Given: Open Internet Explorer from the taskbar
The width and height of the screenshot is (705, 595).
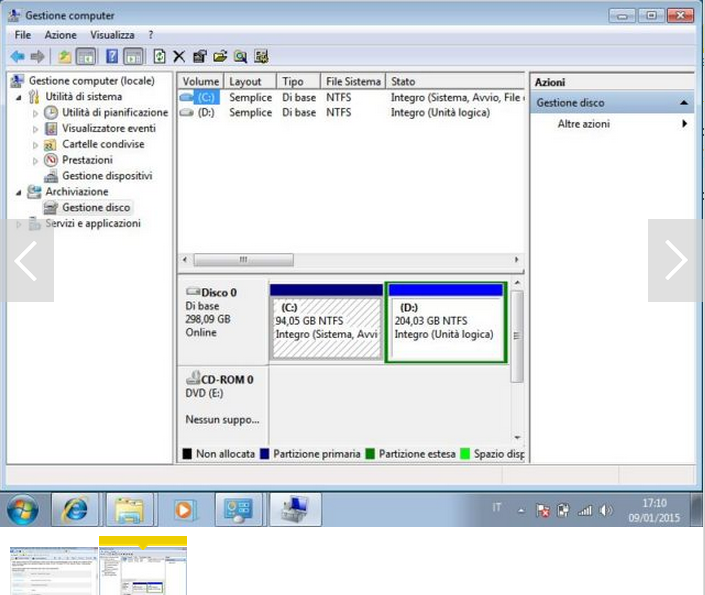Looking at the screenshot, I should click(75, 510).
